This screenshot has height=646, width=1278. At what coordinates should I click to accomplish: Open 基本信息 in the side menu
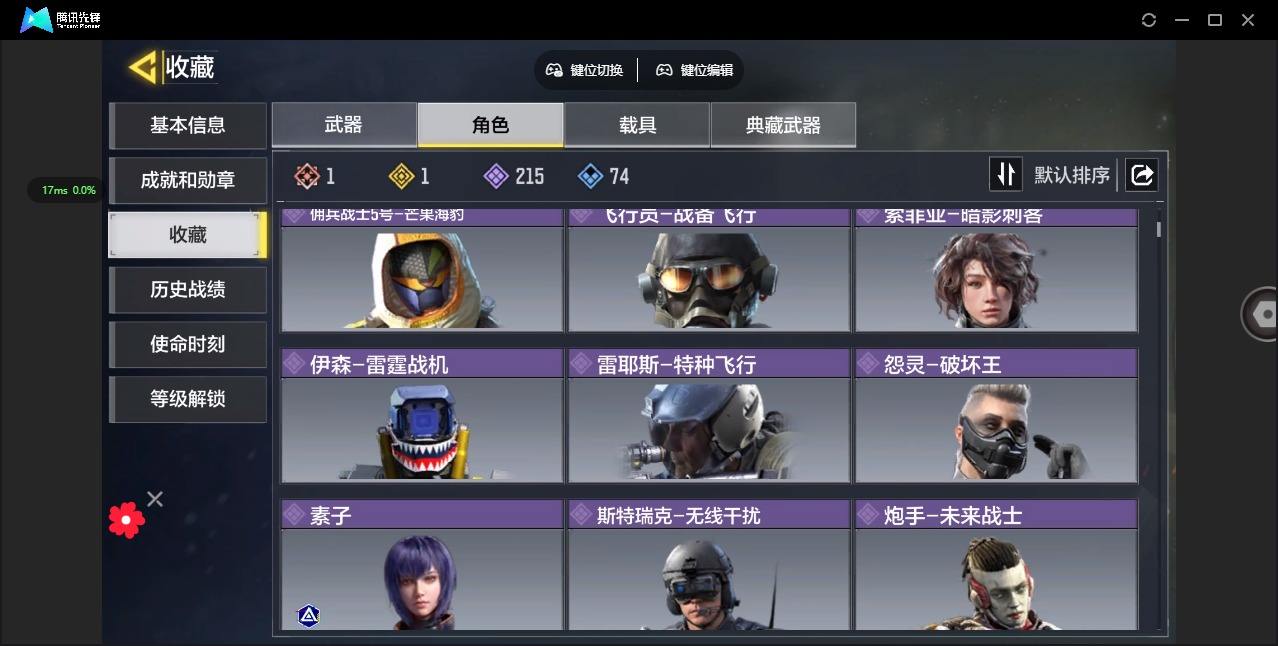(x=188, y=125)
